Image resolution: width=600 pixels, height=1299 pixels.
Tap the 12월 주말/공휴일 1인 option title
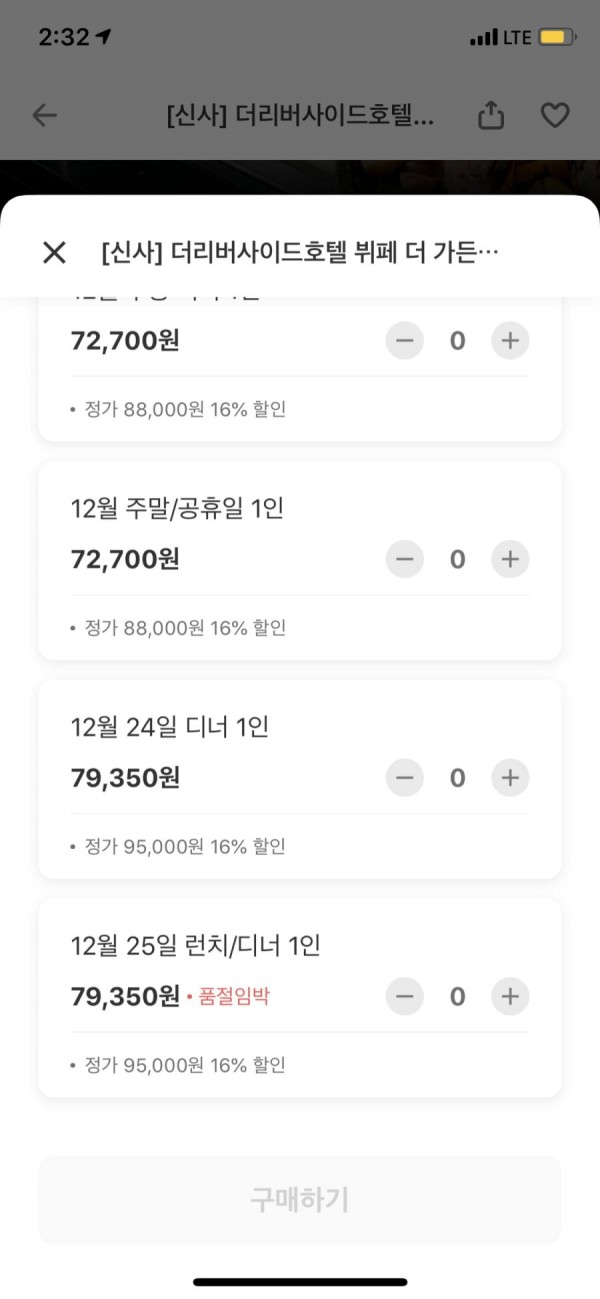click(x=178, y=509)
